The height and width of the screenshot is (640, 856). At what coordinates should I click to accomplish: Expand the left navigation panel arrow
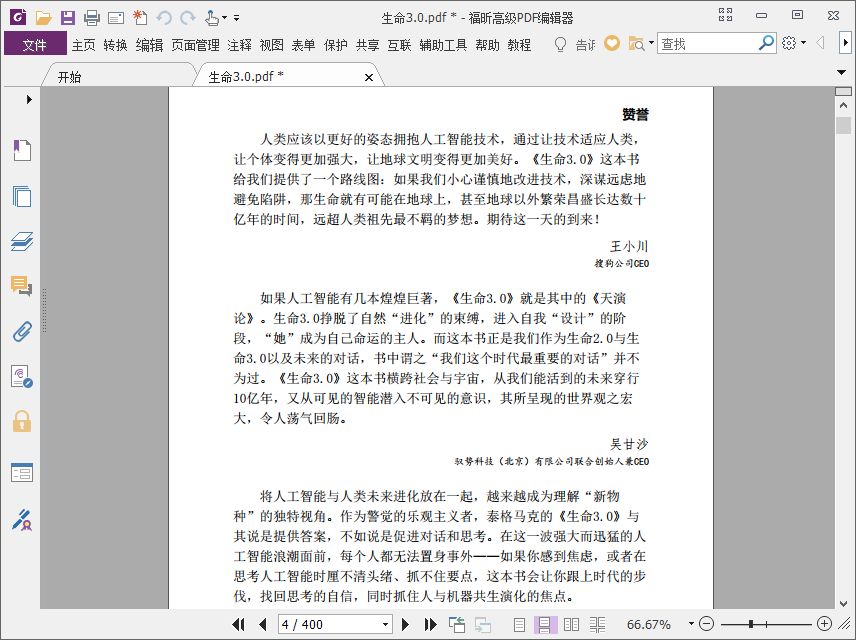tap(29, 99)
